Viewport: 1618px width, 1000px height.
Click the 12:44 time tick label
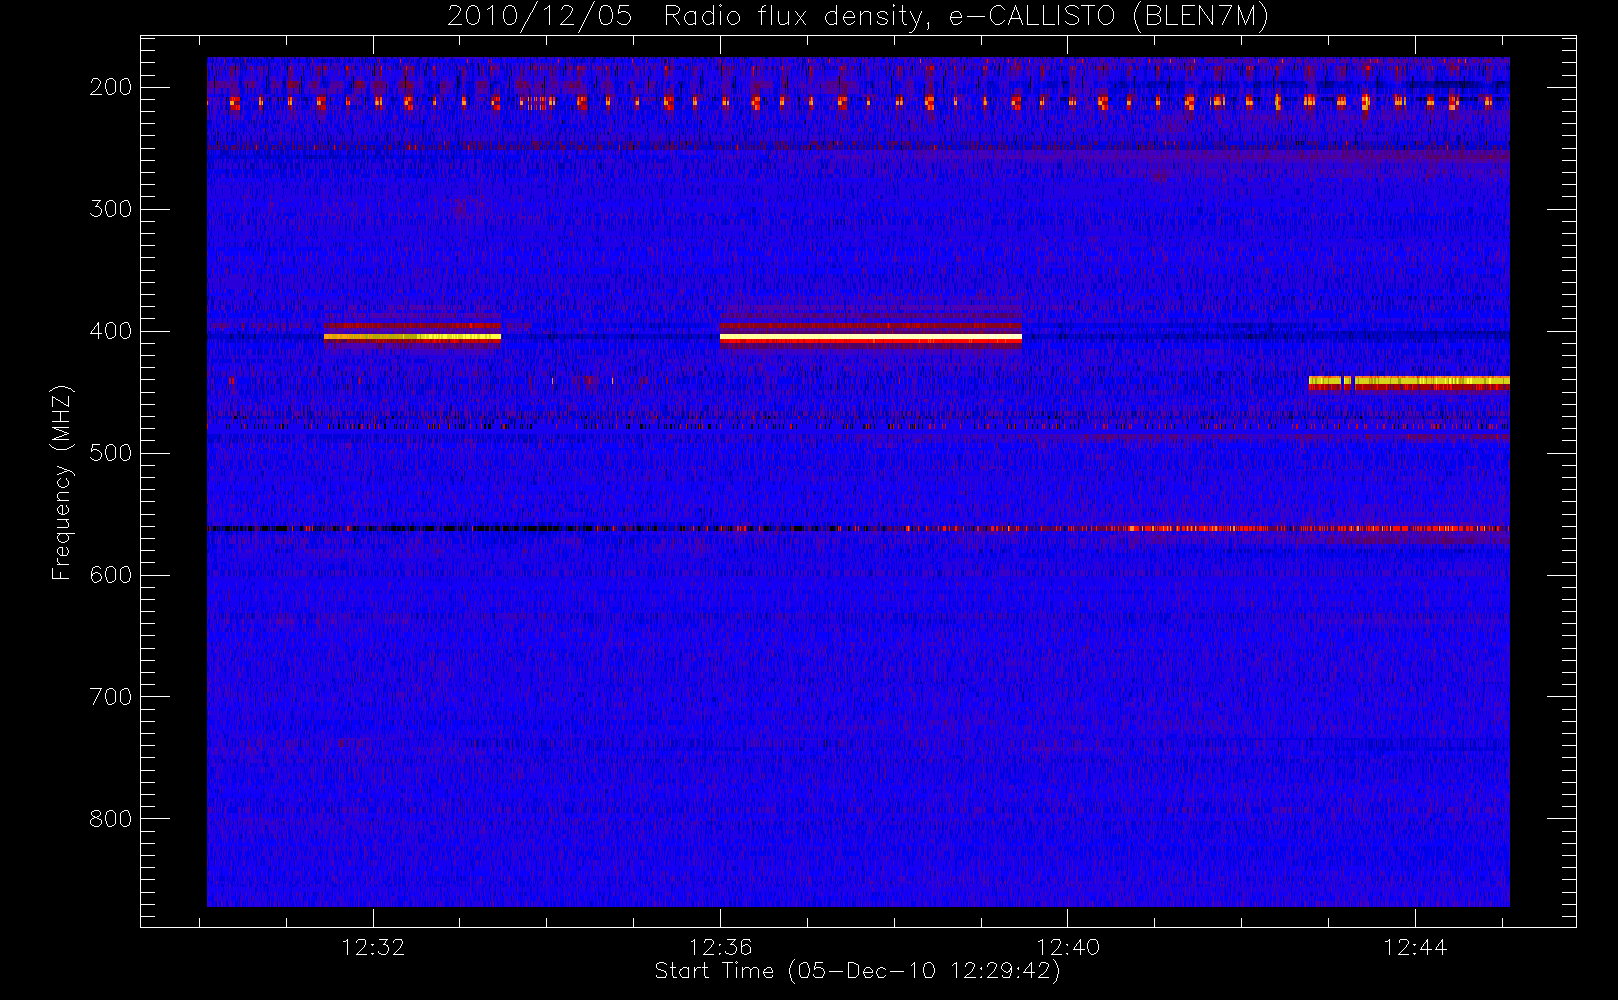click(x=1415, y=947)
